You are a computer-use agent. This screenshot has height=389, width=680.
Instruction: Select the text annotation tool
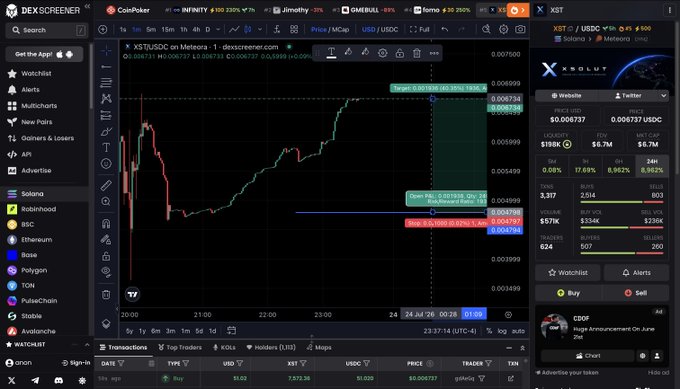106,147
